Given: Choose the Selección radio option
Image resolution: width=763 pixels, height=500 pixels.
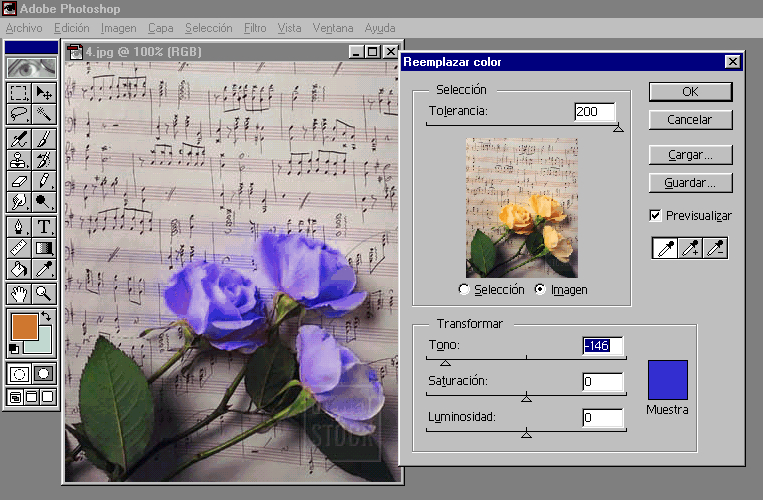Looking at the screenshot, I should coord(463,290).
